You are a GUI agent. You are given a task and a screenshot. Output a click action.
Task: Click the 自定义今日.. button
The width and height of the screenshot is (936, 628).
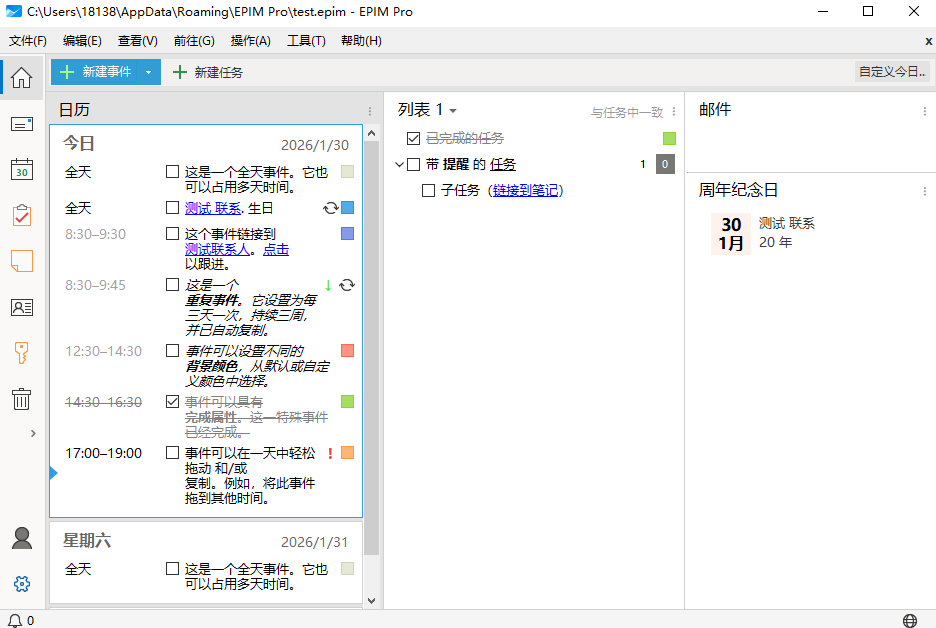(892, 72)
